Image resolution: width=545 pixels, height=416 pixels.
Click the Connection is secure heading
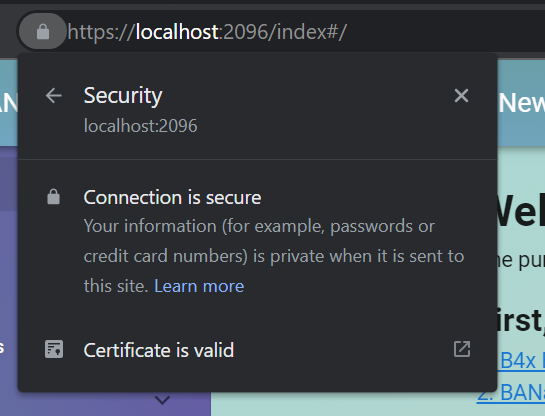click(x=172, y=197)
